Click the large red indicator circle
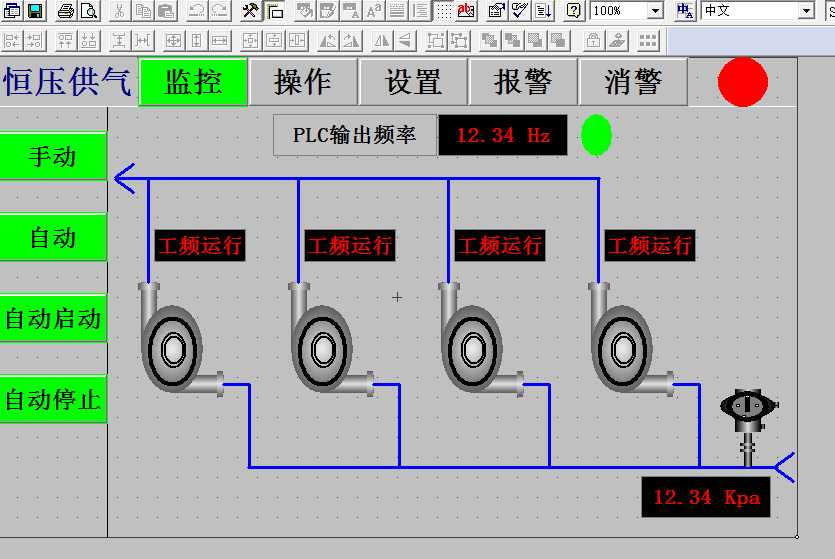 click(743, 82)
